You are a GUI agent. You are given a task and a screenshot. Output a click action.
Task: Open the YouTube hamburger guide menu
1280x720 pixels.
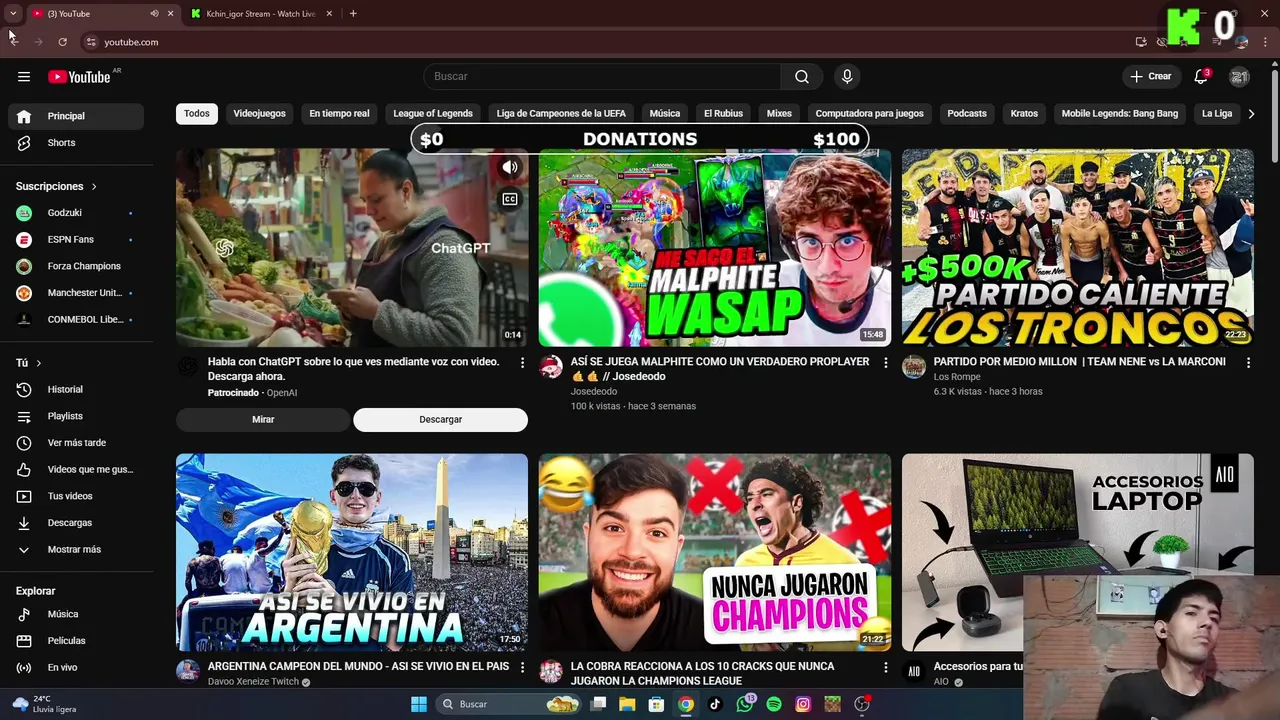coord(24,77)
